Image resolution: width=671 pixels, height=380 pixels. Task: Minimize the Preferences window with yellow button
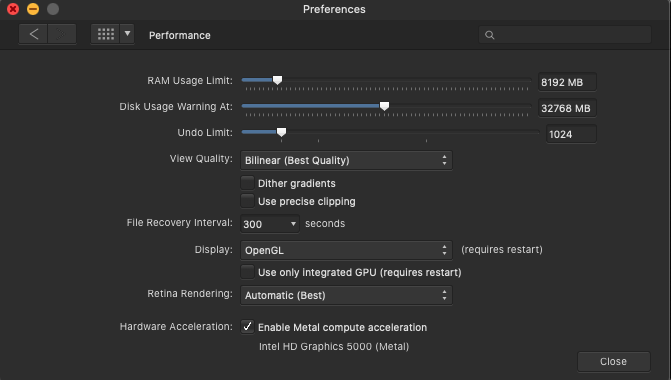(33, 9)
